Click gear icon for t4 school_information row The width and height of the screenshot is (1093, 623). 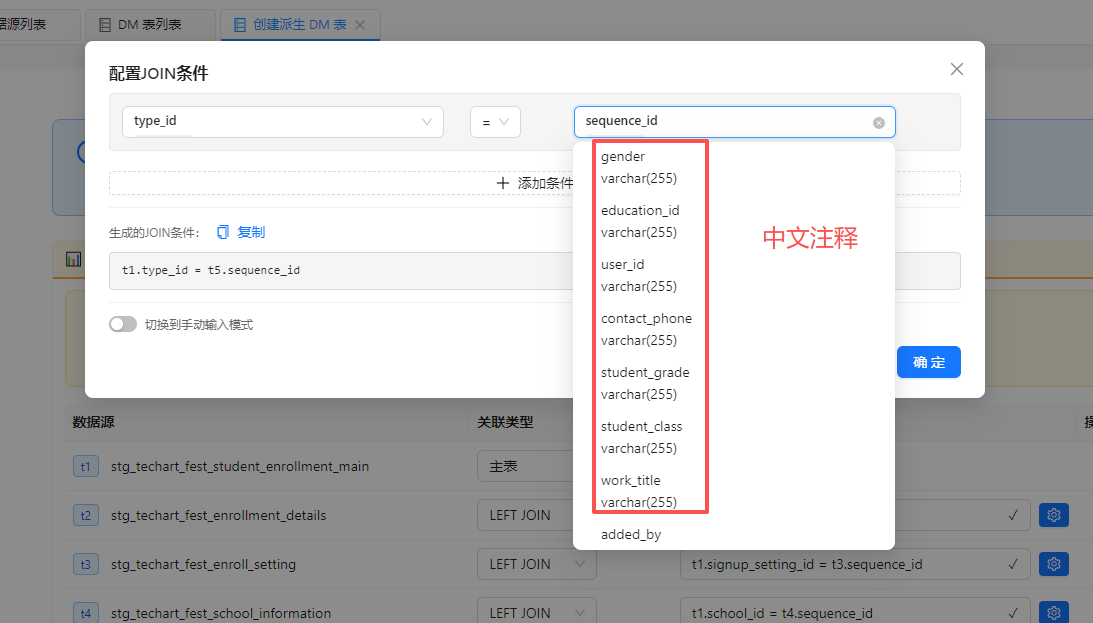[1053, 612]
